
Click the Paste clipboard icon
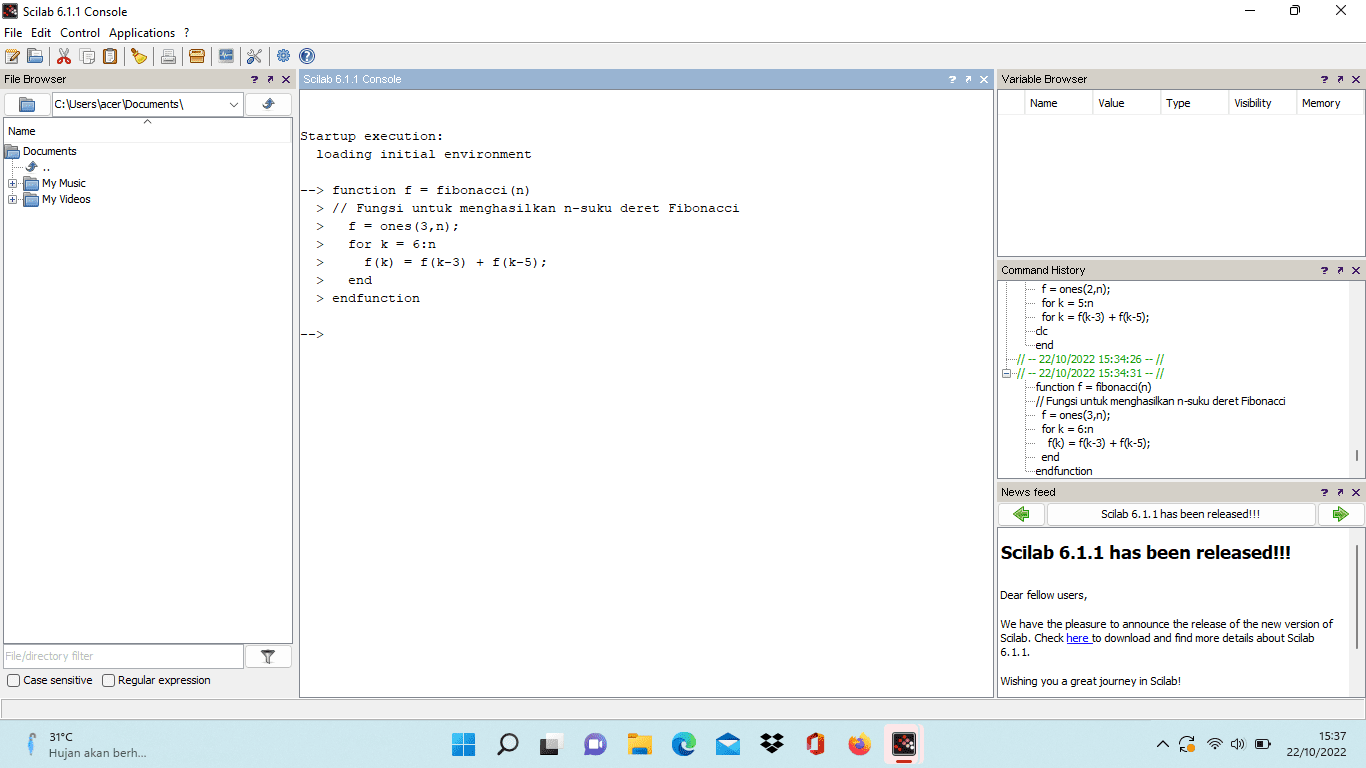pyautogui.click(x=110, y=56)
